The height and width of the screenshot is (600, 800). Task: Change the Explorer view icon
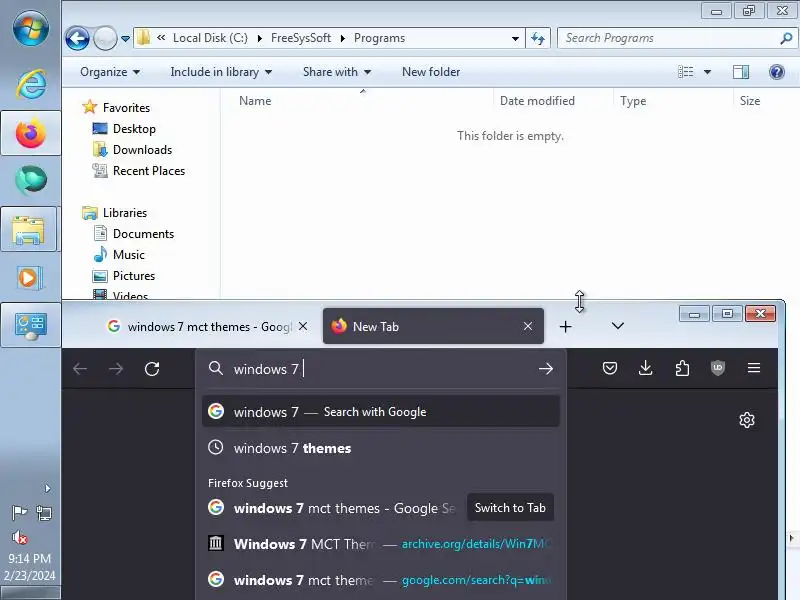click(x=685, y=72)
